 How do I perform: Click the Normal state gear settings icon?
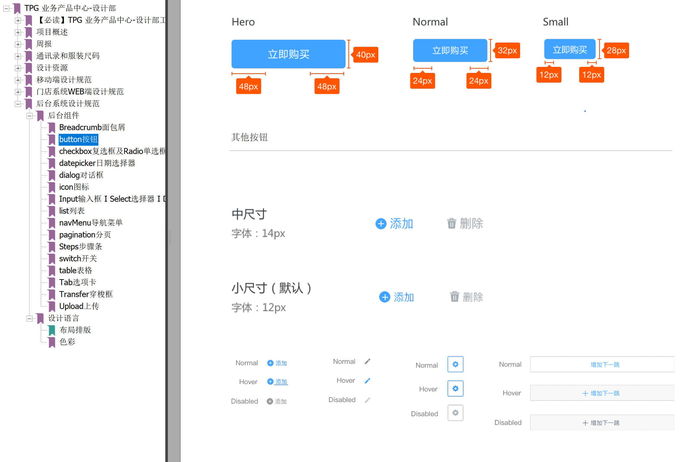[455, 365]
